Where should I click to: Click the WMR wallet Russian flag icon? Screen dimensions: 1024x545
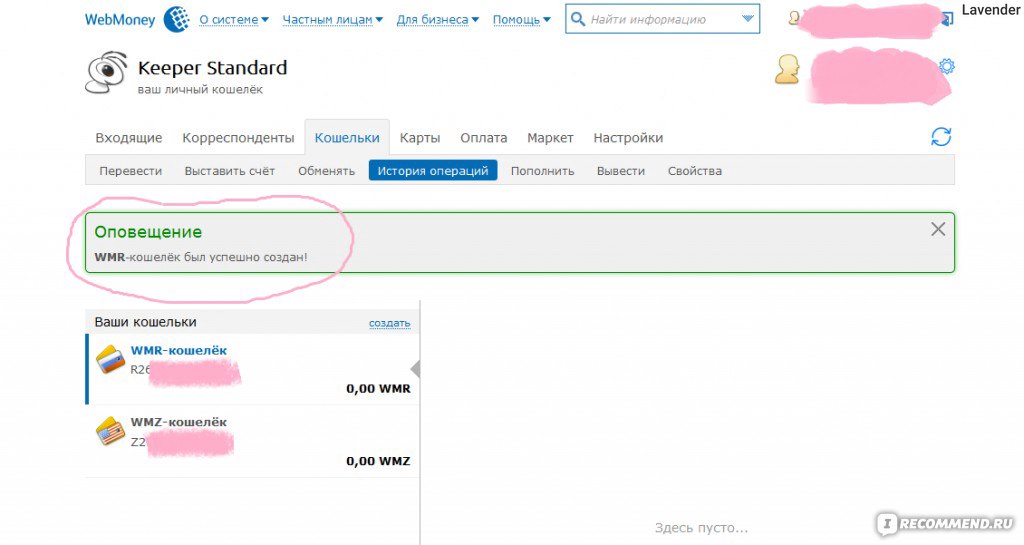point(111,359)
